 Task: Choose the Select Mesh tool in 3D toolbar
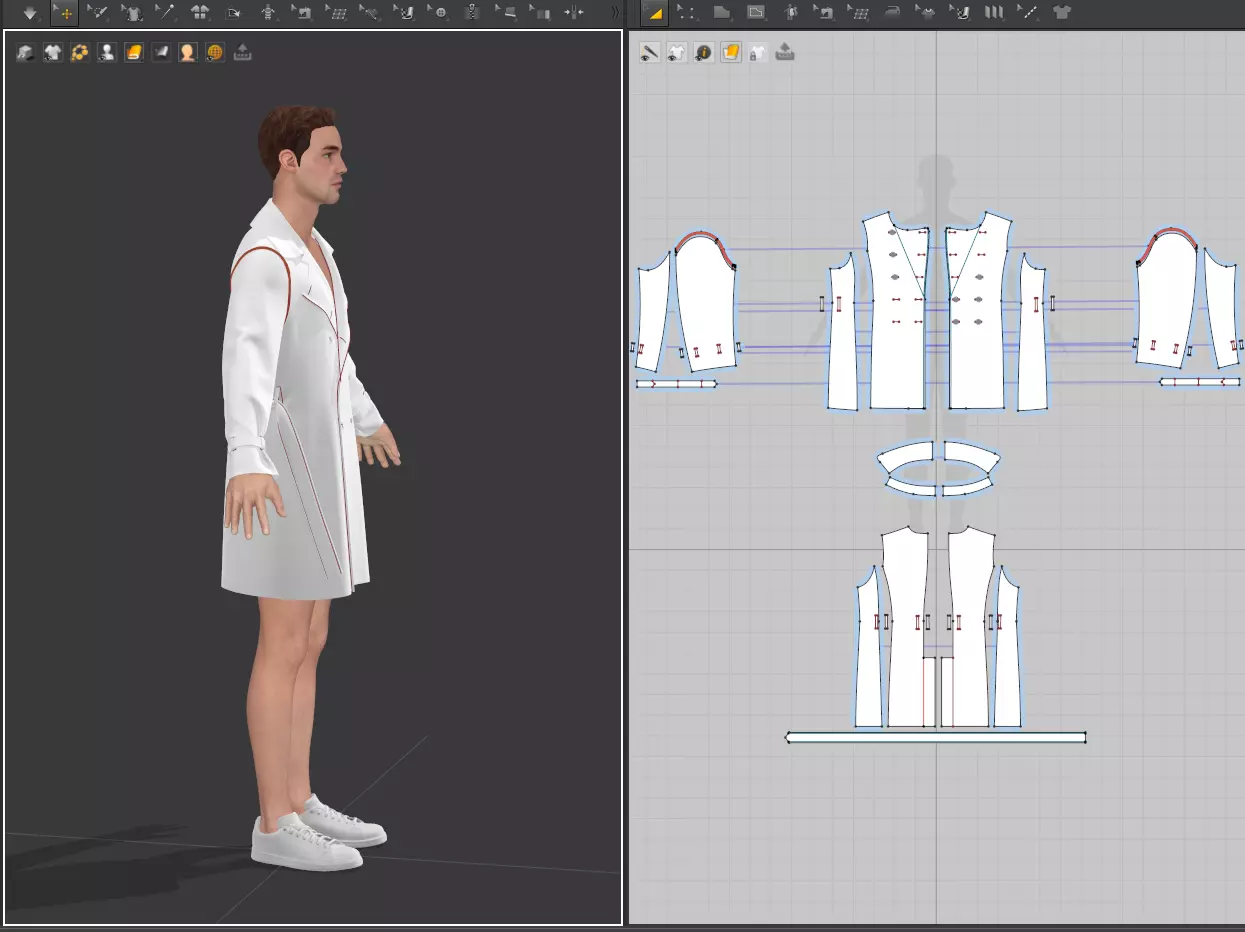tap(98, 13)
